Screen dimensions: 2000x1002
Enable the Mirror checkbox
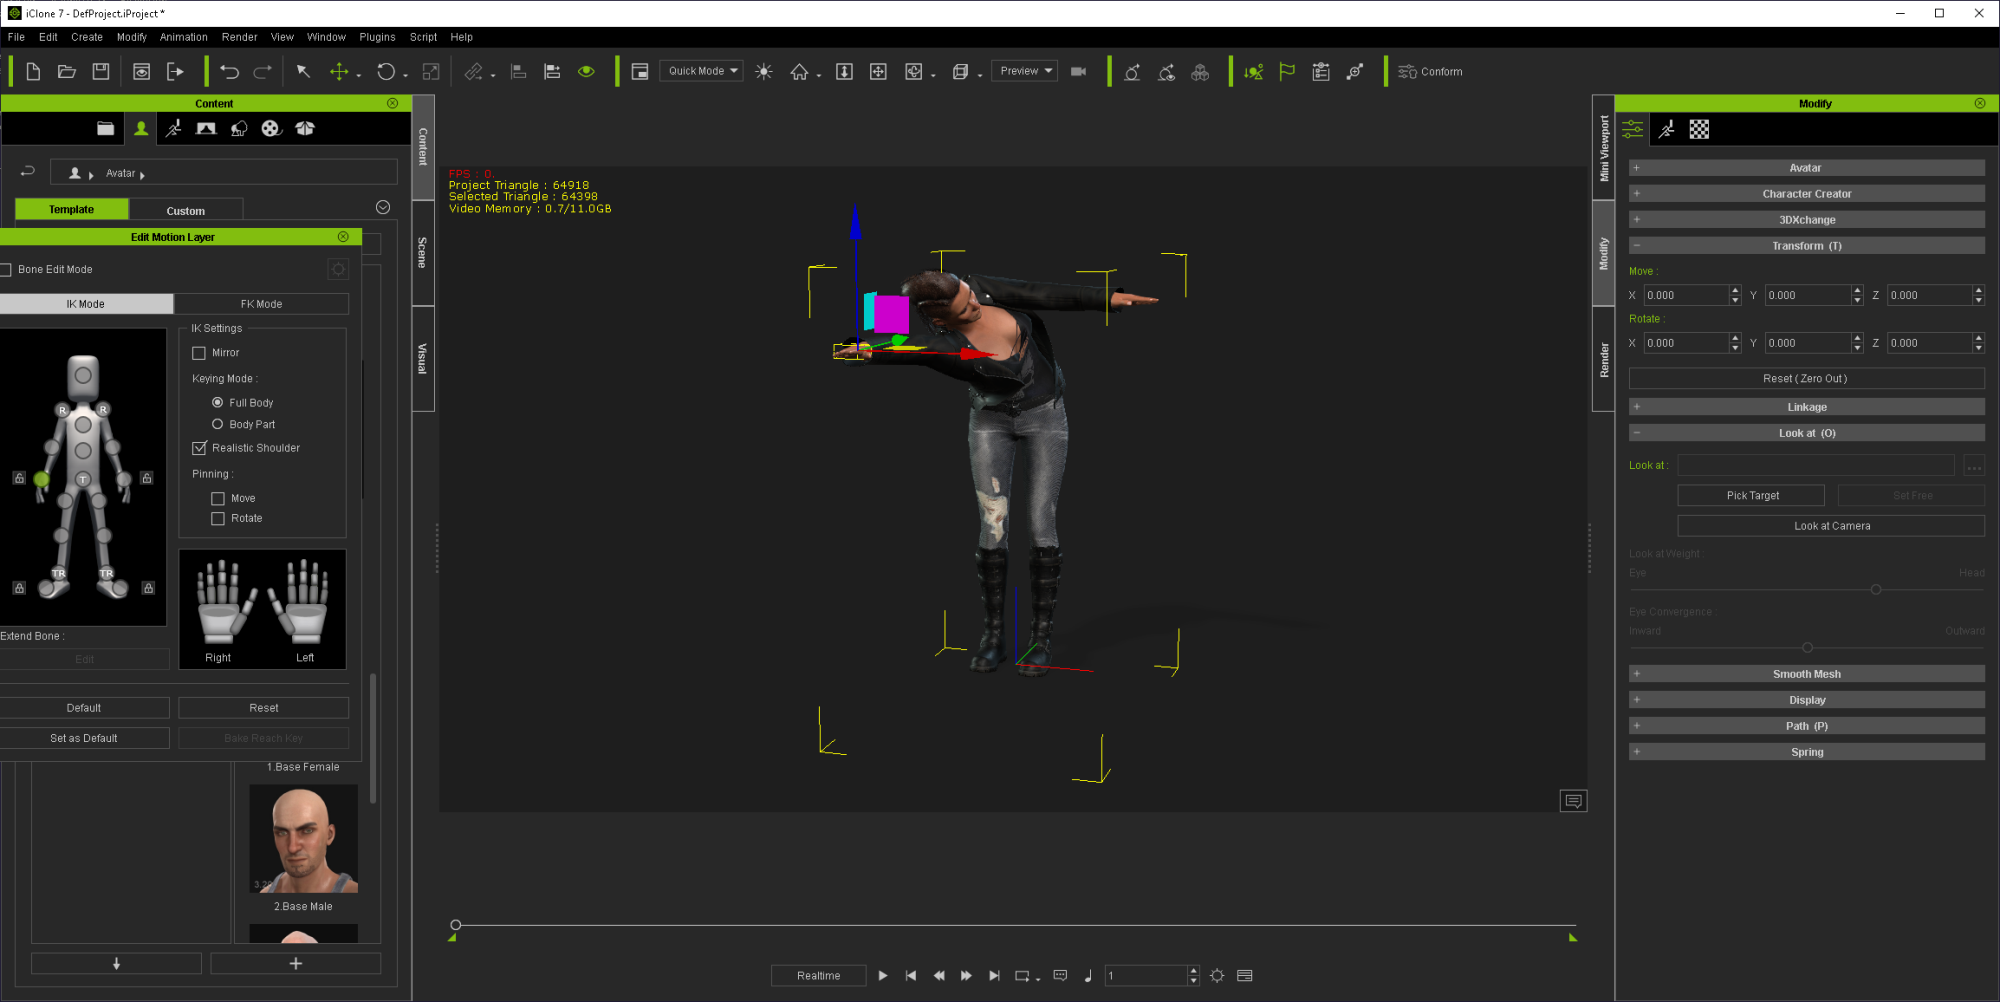coord(199,353)
